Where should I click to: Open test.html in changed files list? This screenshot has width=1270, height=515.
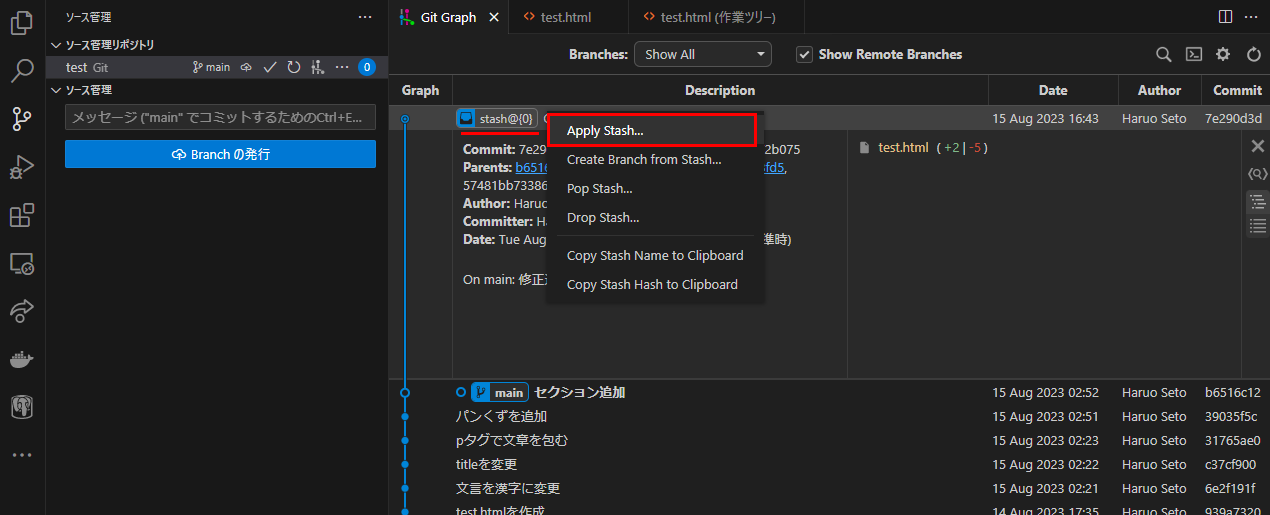coord(903,148)
